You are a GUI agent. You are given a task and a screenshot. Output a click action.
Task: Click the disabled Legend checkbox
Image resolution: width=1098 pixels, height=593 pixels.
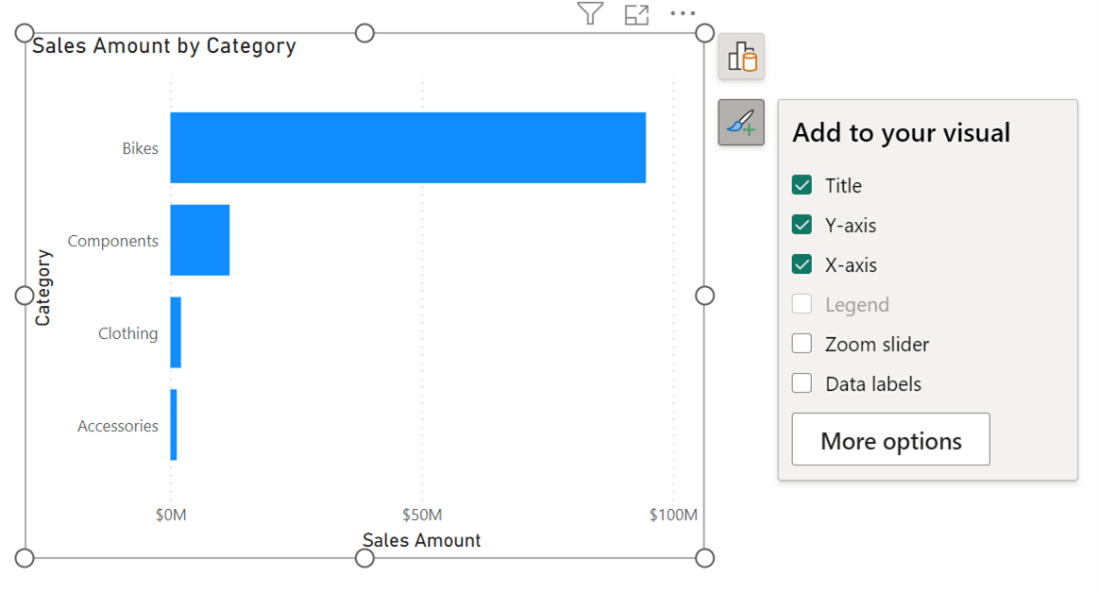pyautogui.click(x=802, y=304)
